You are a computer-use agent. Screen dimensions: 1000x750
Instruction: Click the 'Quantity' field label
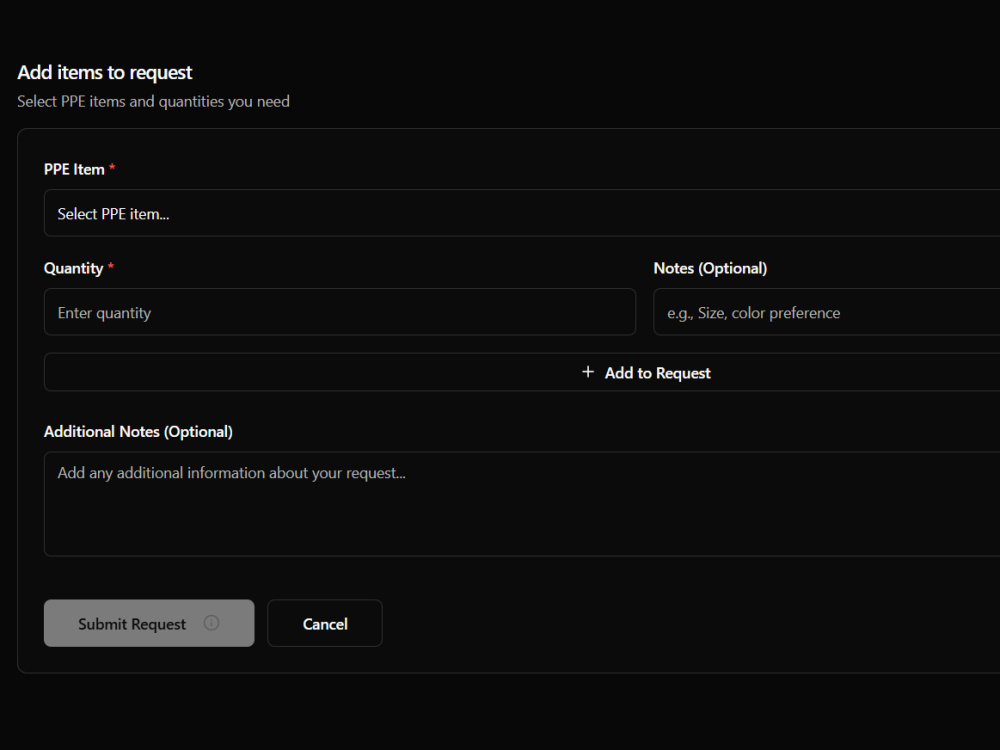(x=73, y=268)
